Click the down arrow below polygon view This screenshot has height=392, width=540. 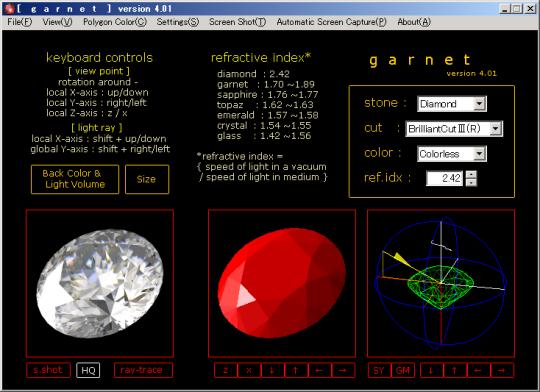[272, 370]
